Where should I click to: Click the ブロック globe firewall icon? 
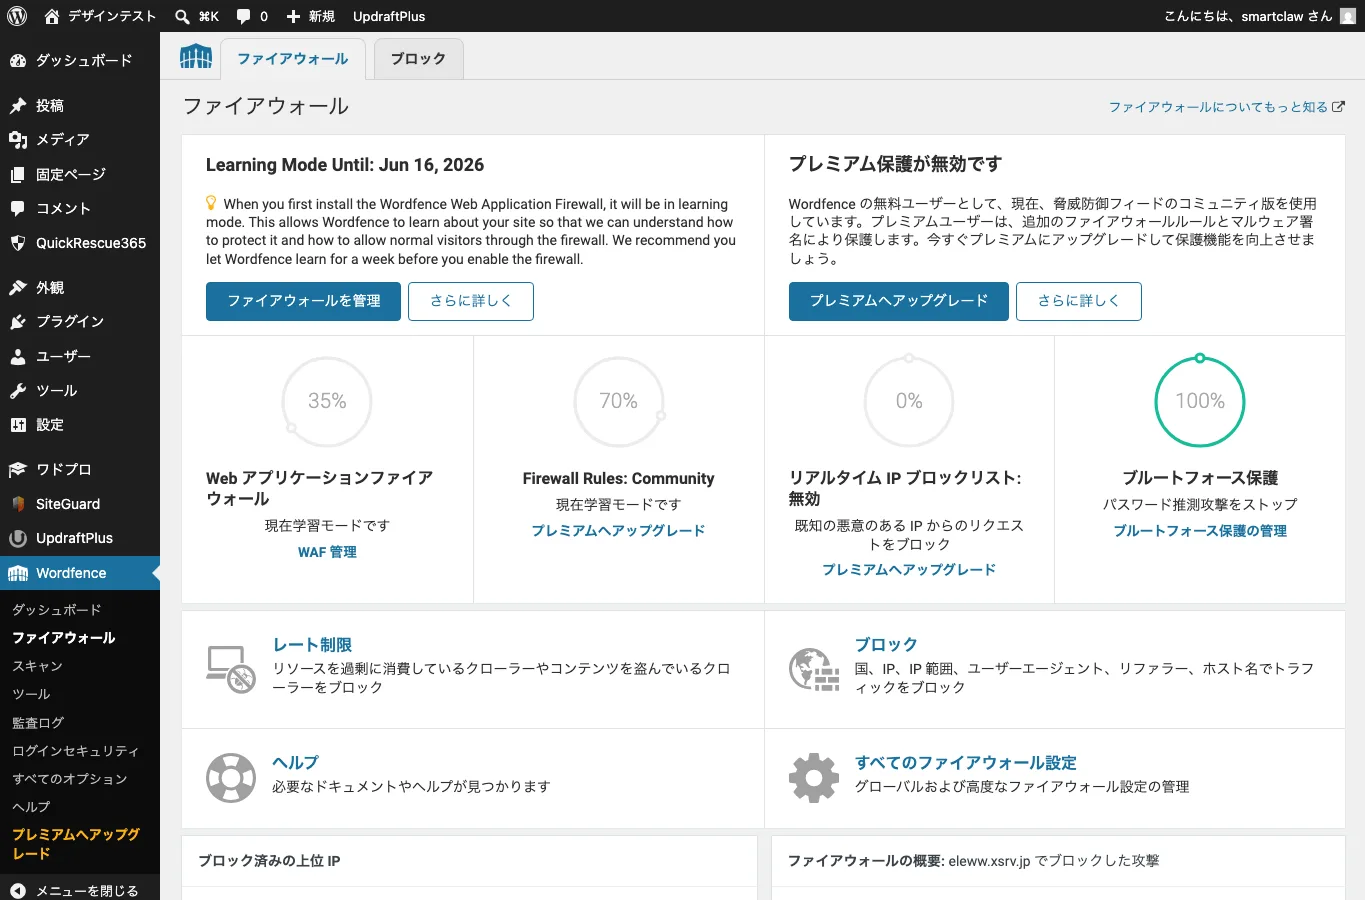(814, 669)
